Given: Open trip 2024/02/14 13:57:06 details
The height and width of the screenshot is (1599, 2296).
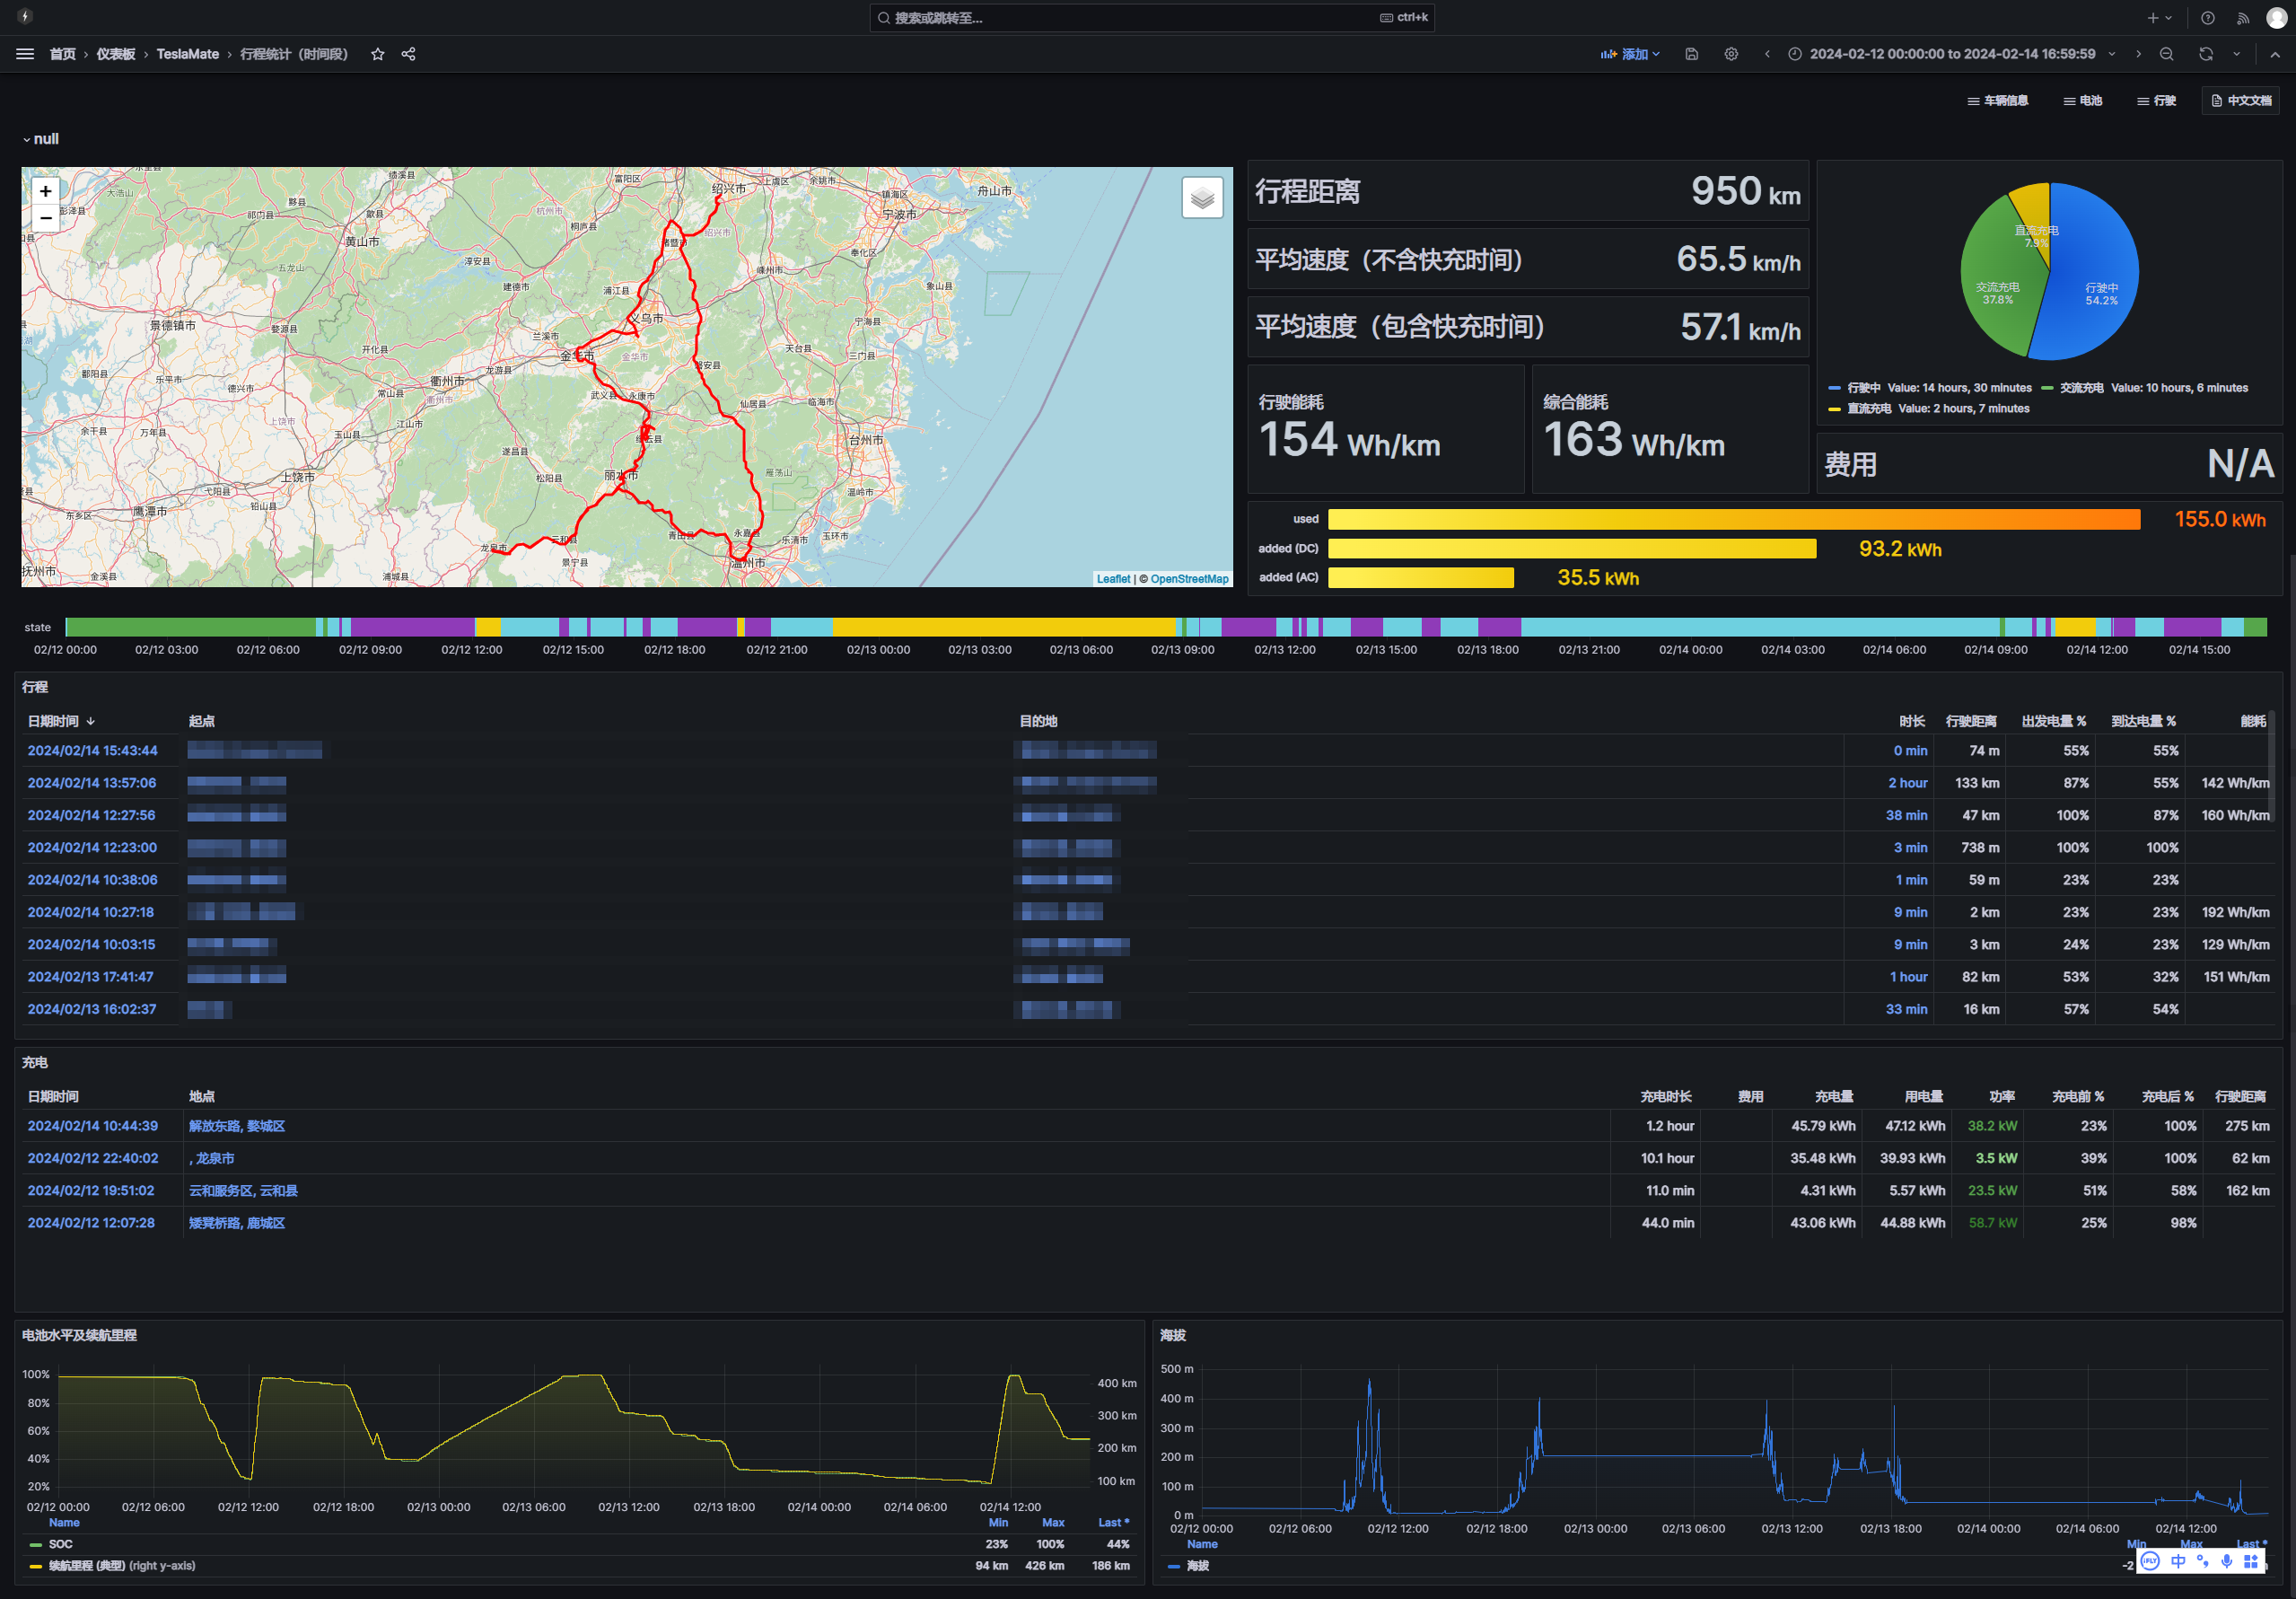Looking at the screenshot, I should coord(92,783).
